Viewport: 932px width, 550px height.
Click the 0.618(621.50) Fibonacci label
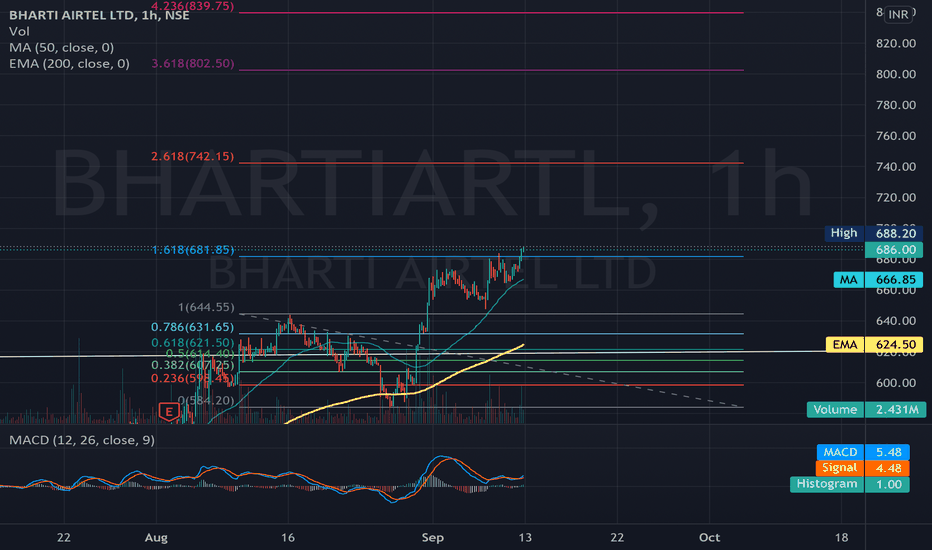pos(193,342)
